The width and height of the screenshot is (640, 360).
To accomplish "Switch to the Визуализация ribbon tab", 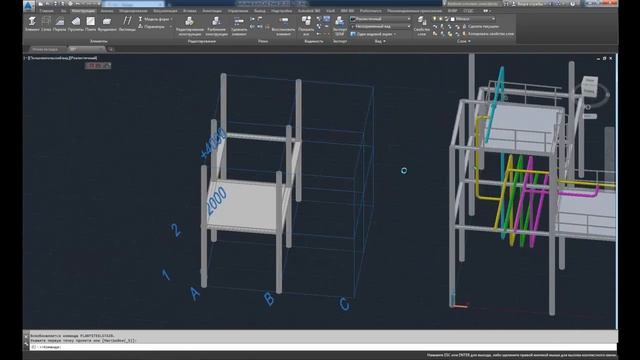I will pyautogui.click(x=165, y=11).
